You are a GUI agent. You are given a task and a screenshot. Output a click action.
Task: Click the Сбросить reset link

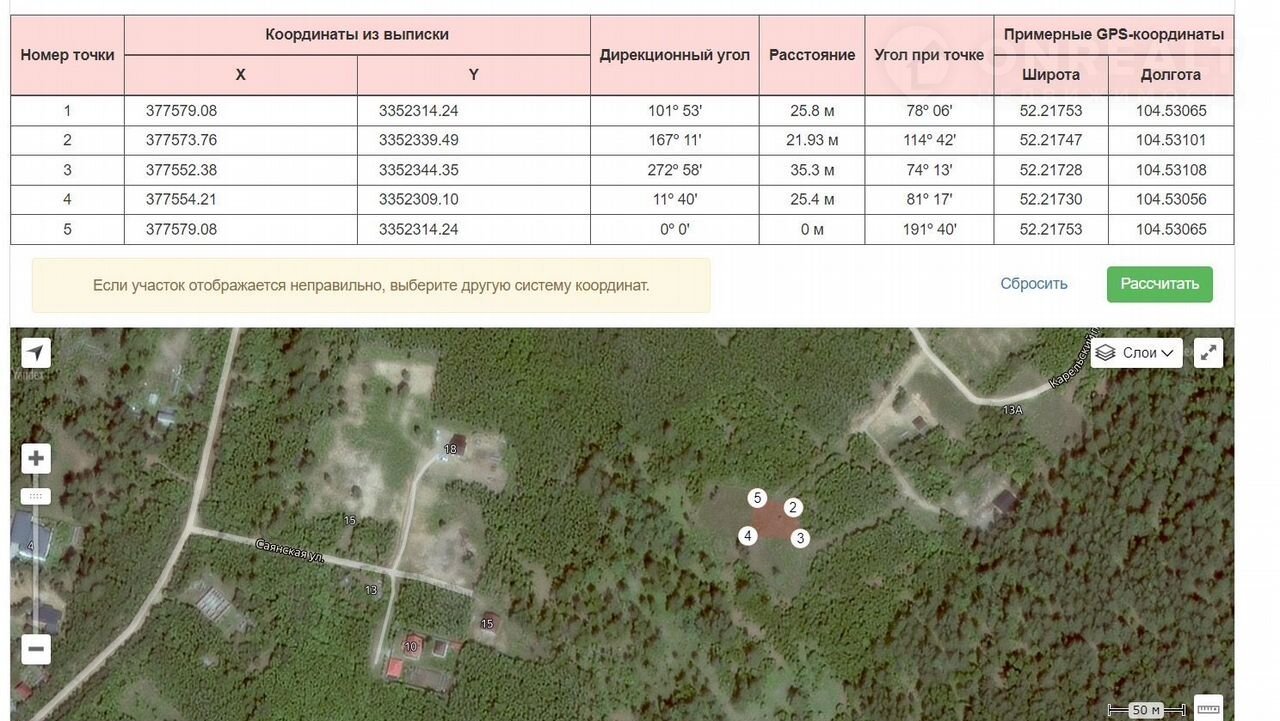[x=1034, y=284]
